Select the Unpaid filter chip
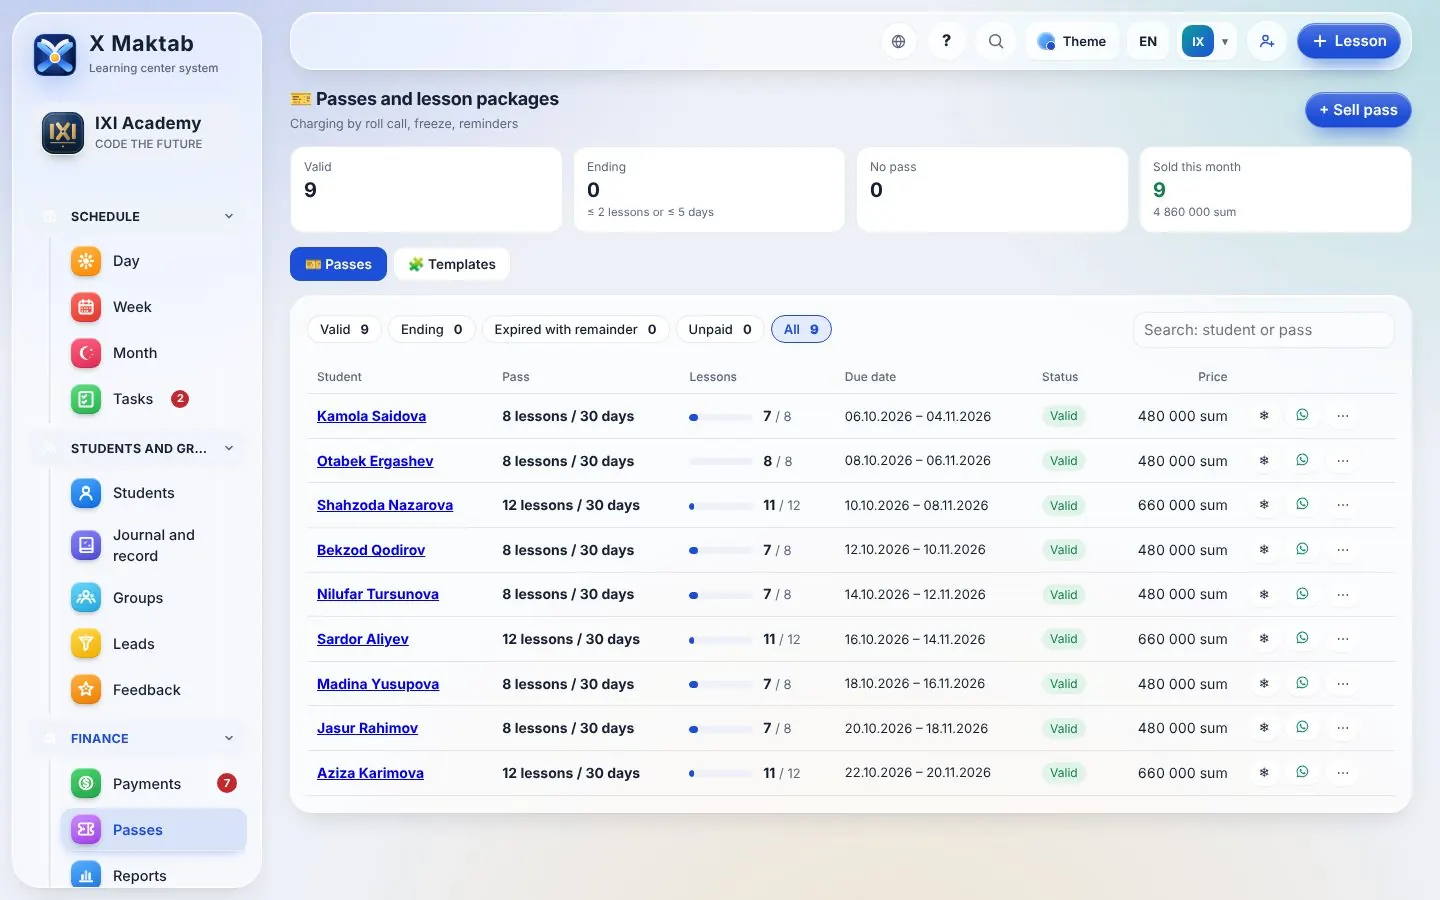 (x=720, y=329)
